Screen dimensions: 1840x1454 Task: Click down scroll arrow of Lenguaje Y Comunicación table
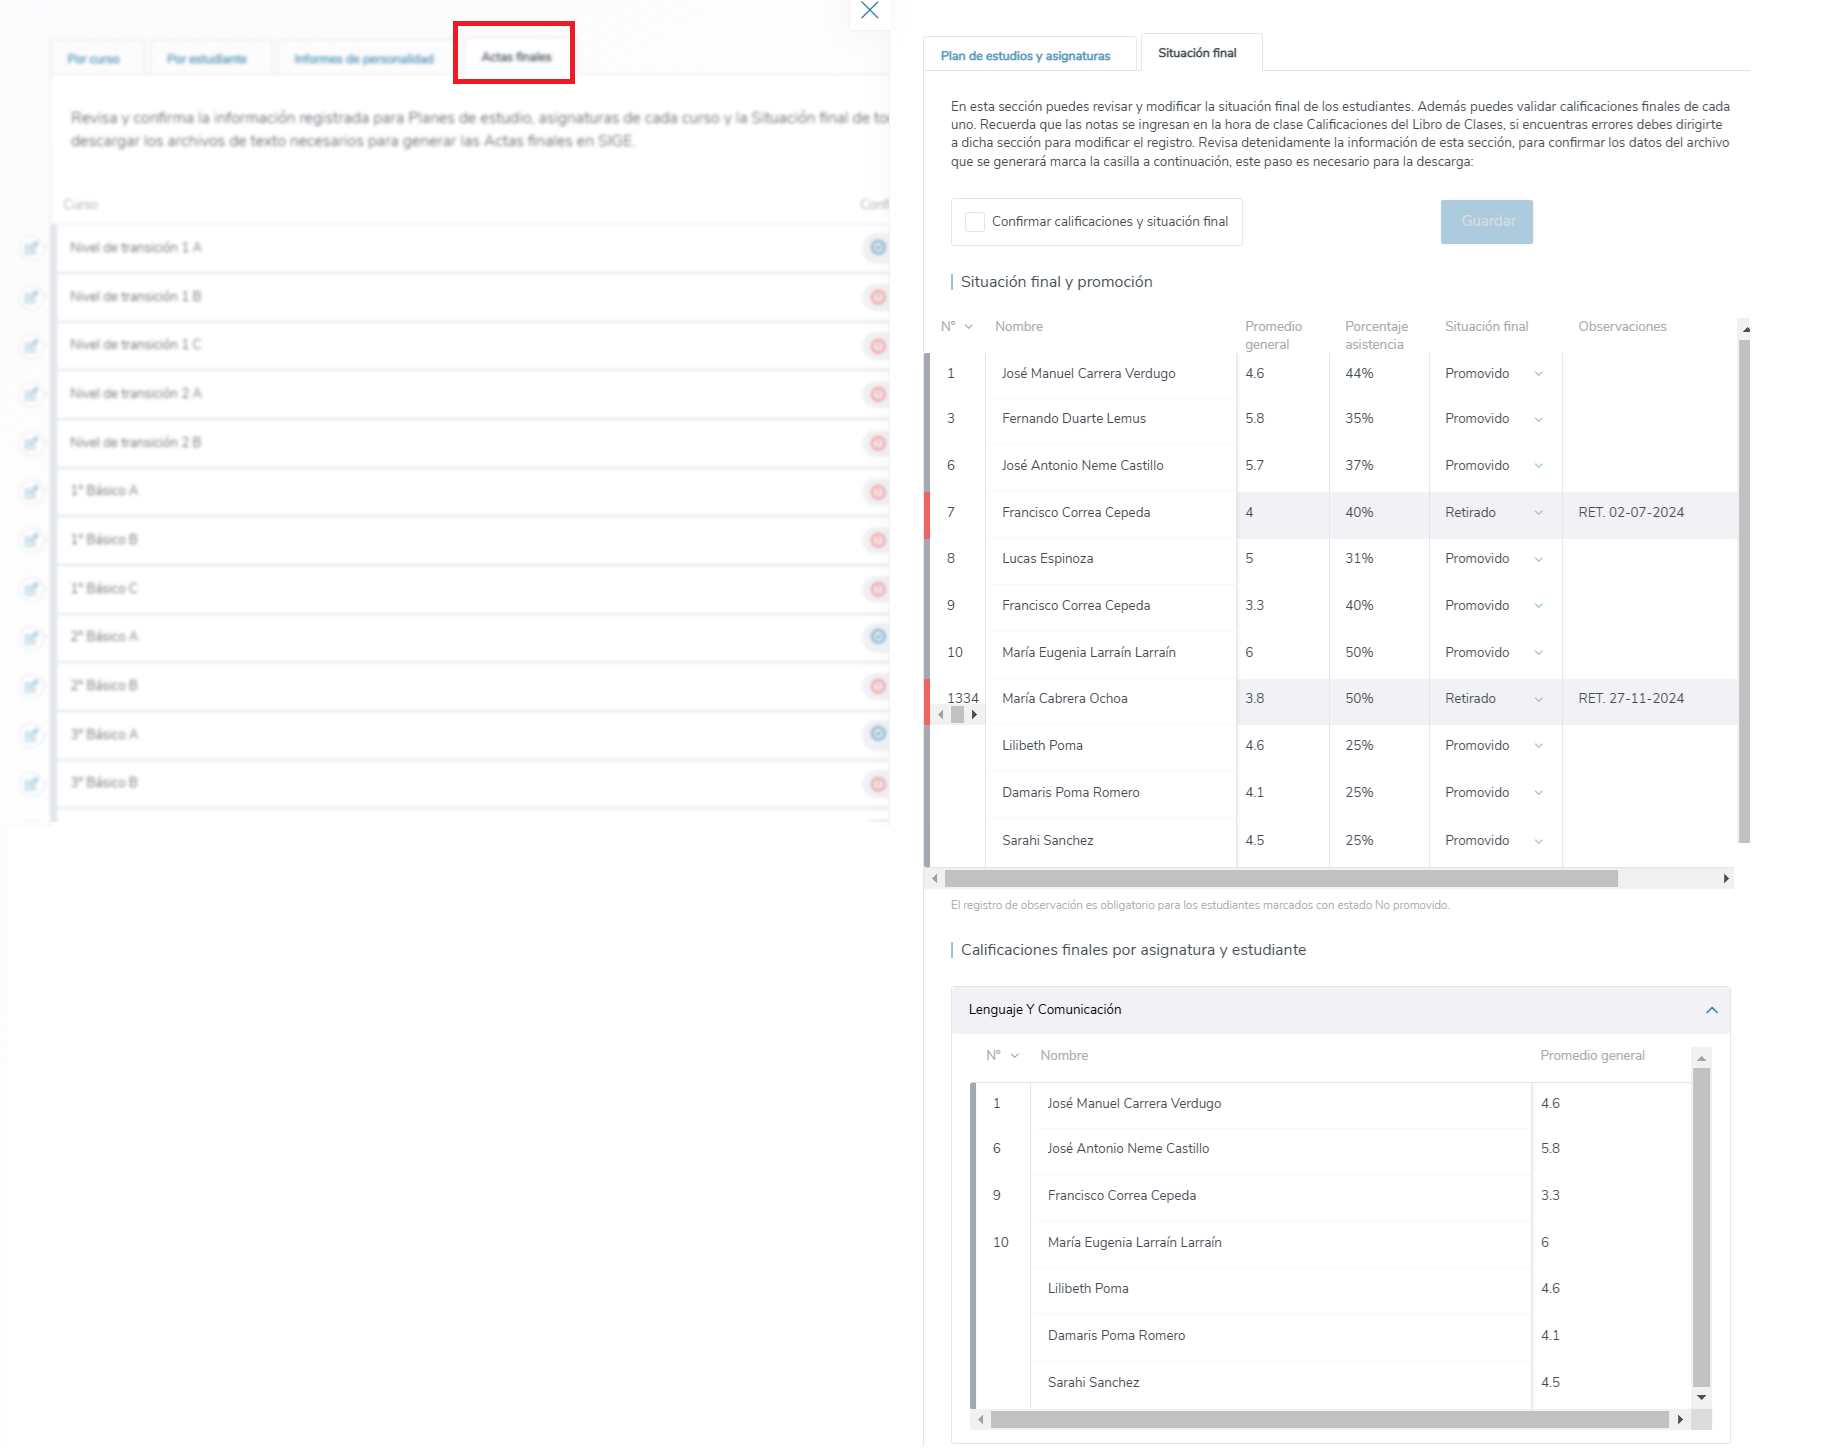(1701, 1397)
